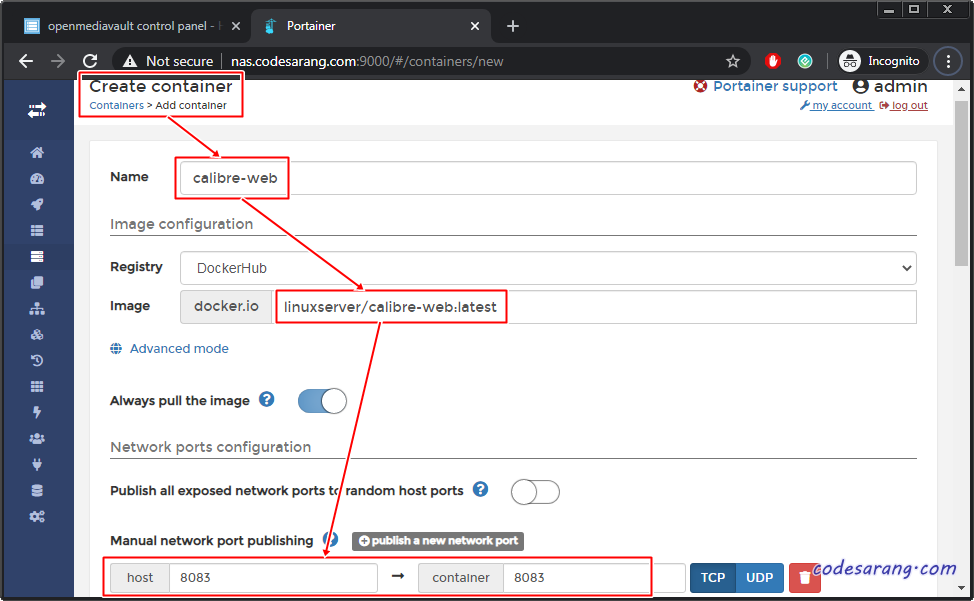Reload the page

point(90,61)
